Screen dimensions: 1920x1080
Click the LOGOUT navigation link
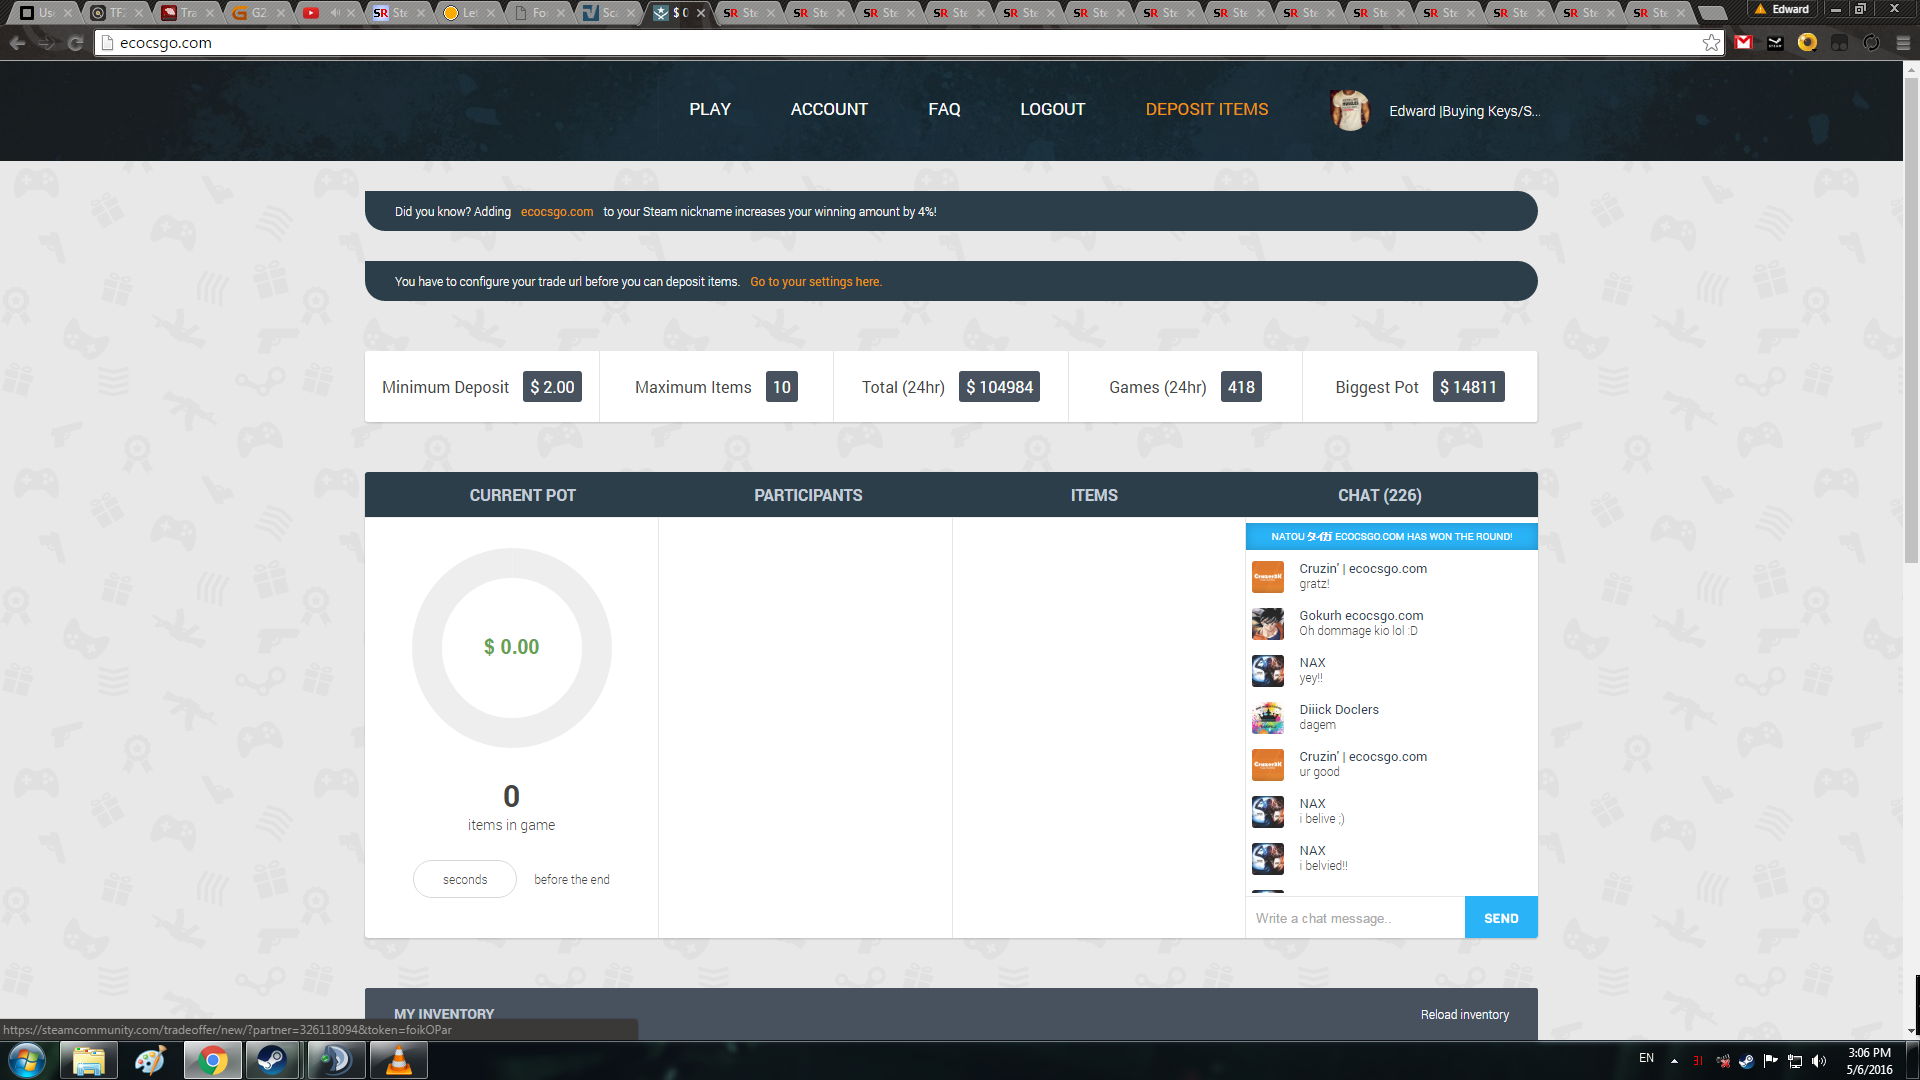click(x=1052, y=109)
